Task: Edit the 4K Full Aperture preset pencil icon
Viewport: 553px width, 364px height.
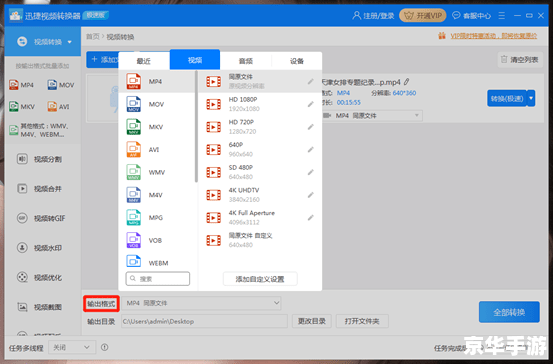Action: click(310, 218)
